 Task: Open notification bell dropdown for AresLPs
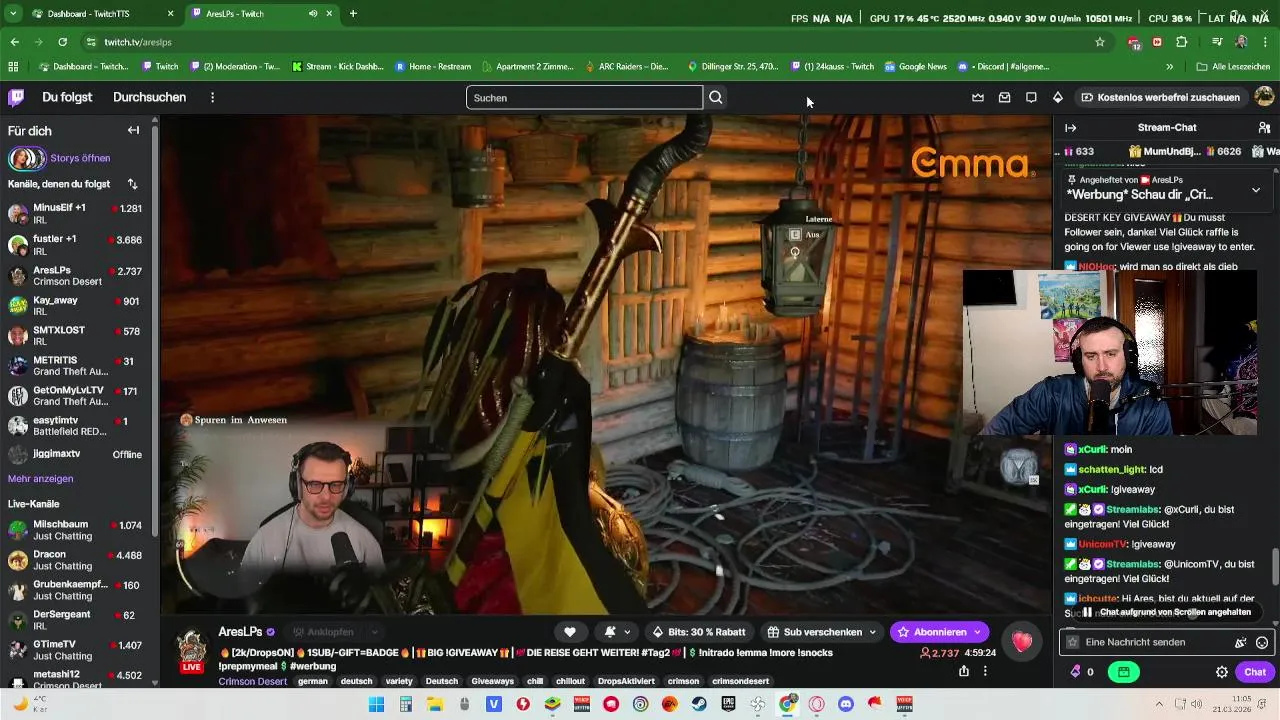click(x=616, y=632)
